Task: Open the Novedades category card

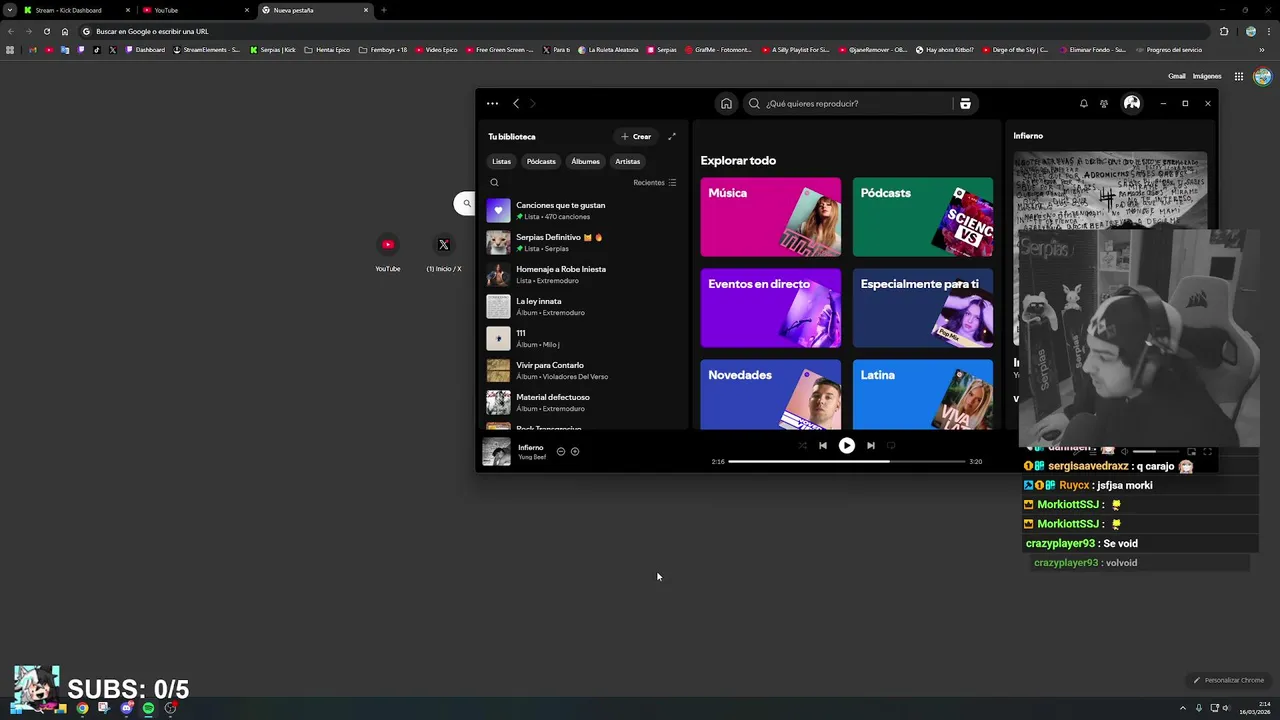Action: [771, 394]
